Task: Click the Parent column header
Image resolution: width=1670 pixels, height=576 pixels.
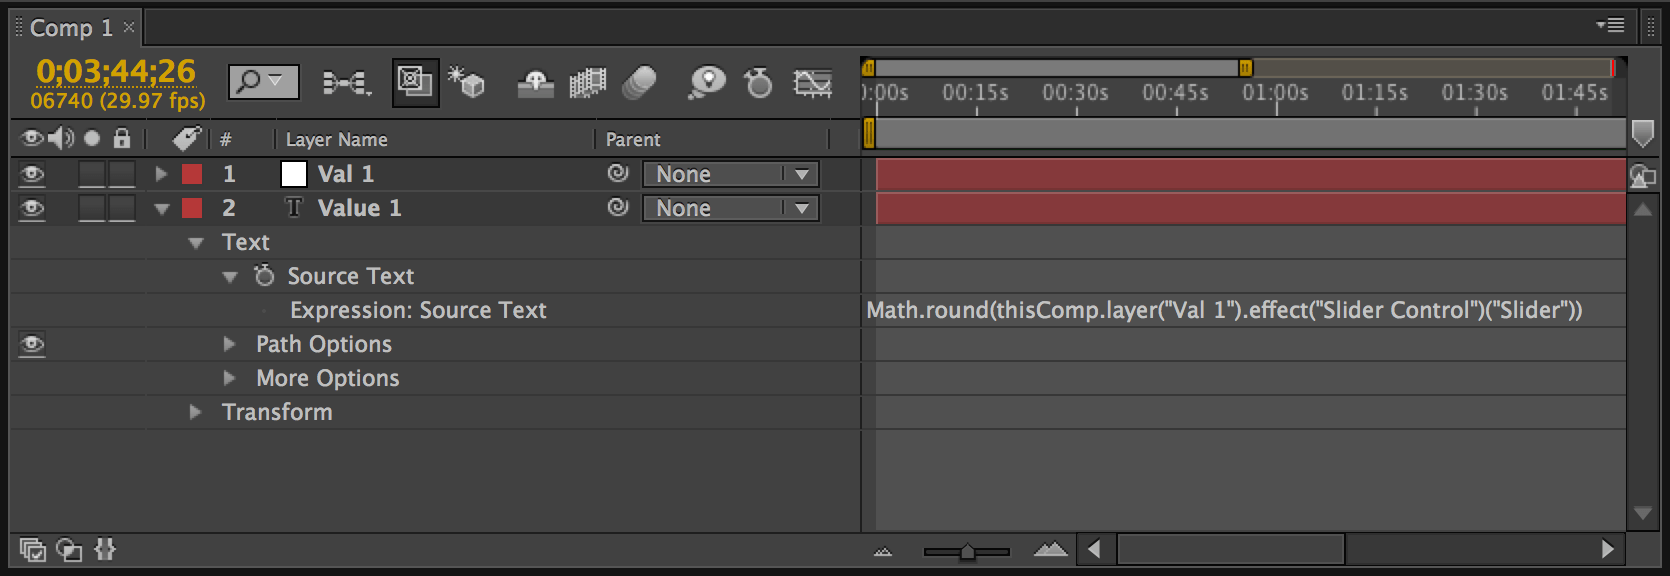Action: (633, 140)
